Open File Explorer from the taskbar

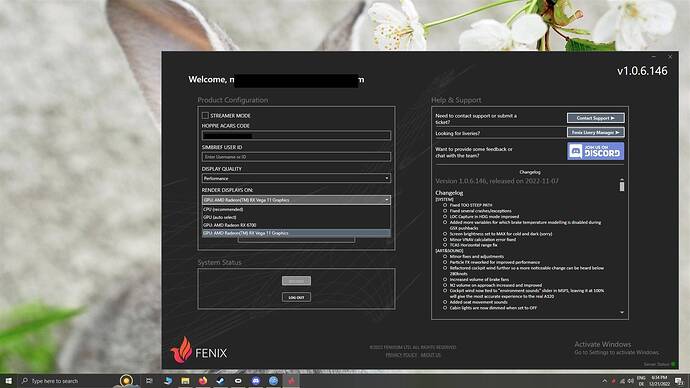point(185,381)
